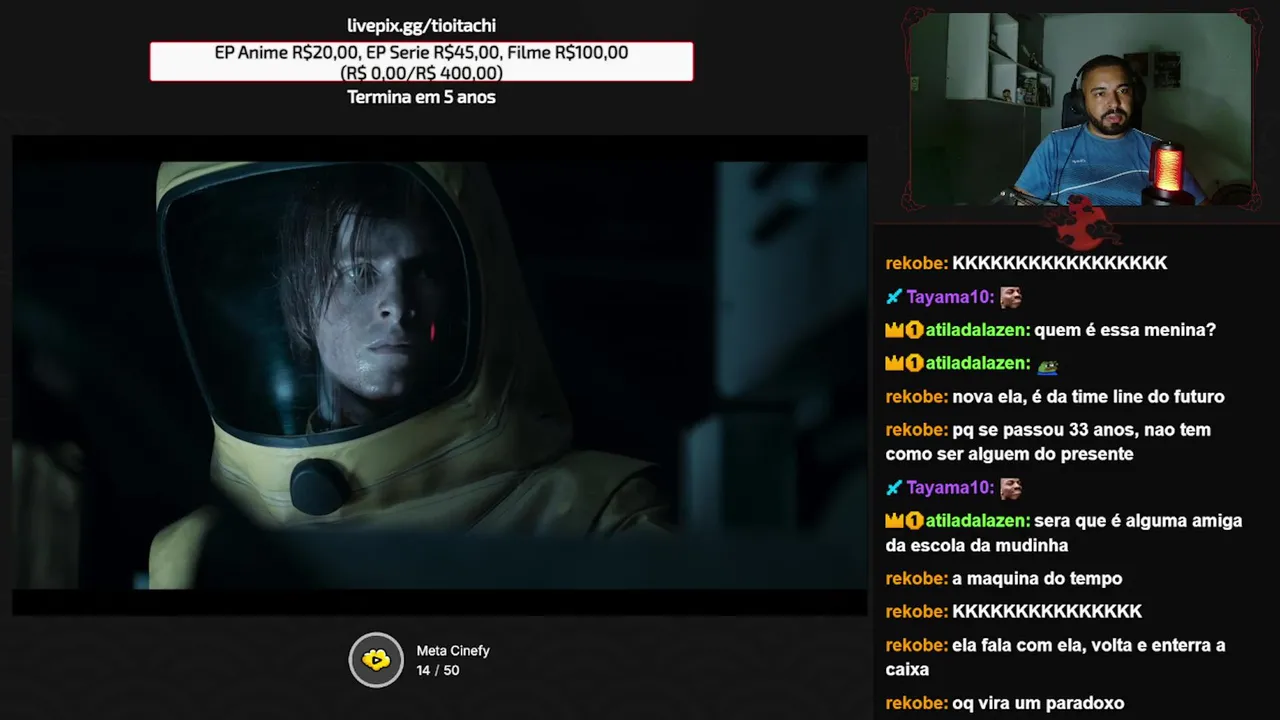The width and height of the screenshot is (1280, 720).
Task: Click the crown badge beside 'quem é essa menina?'
Action: [x=894, y=330]
